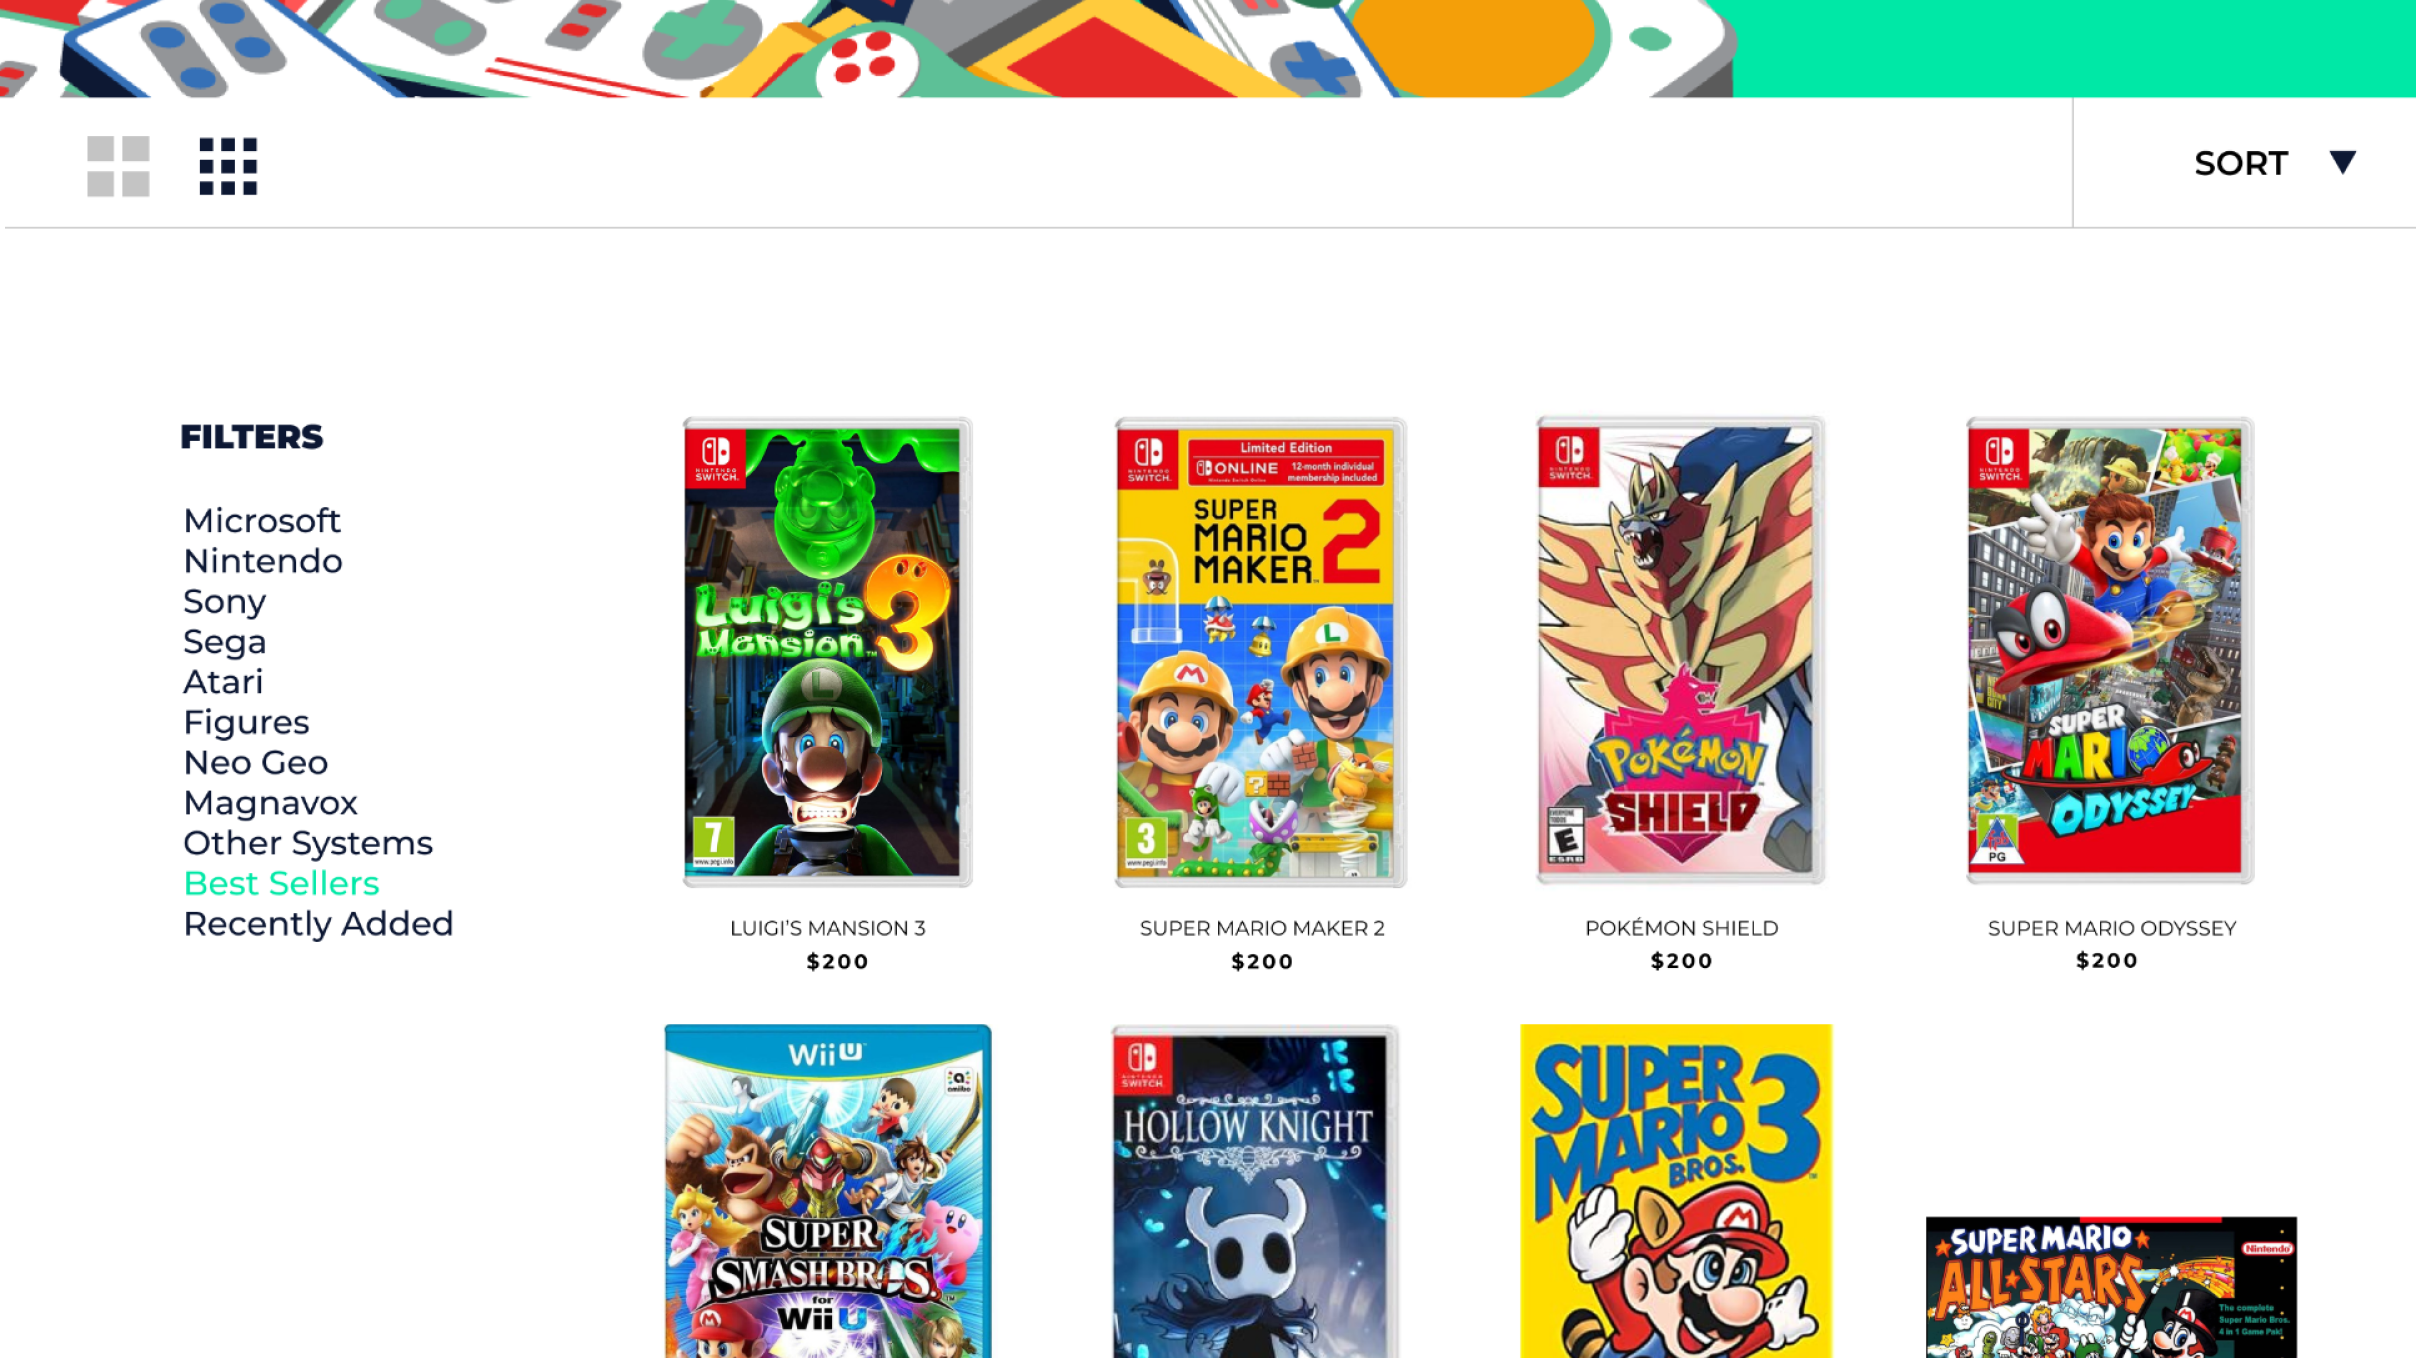Select the Super Smash Bros Wii U cover
This screenshot has height=1358, width=2416.
click(828, 1191)
